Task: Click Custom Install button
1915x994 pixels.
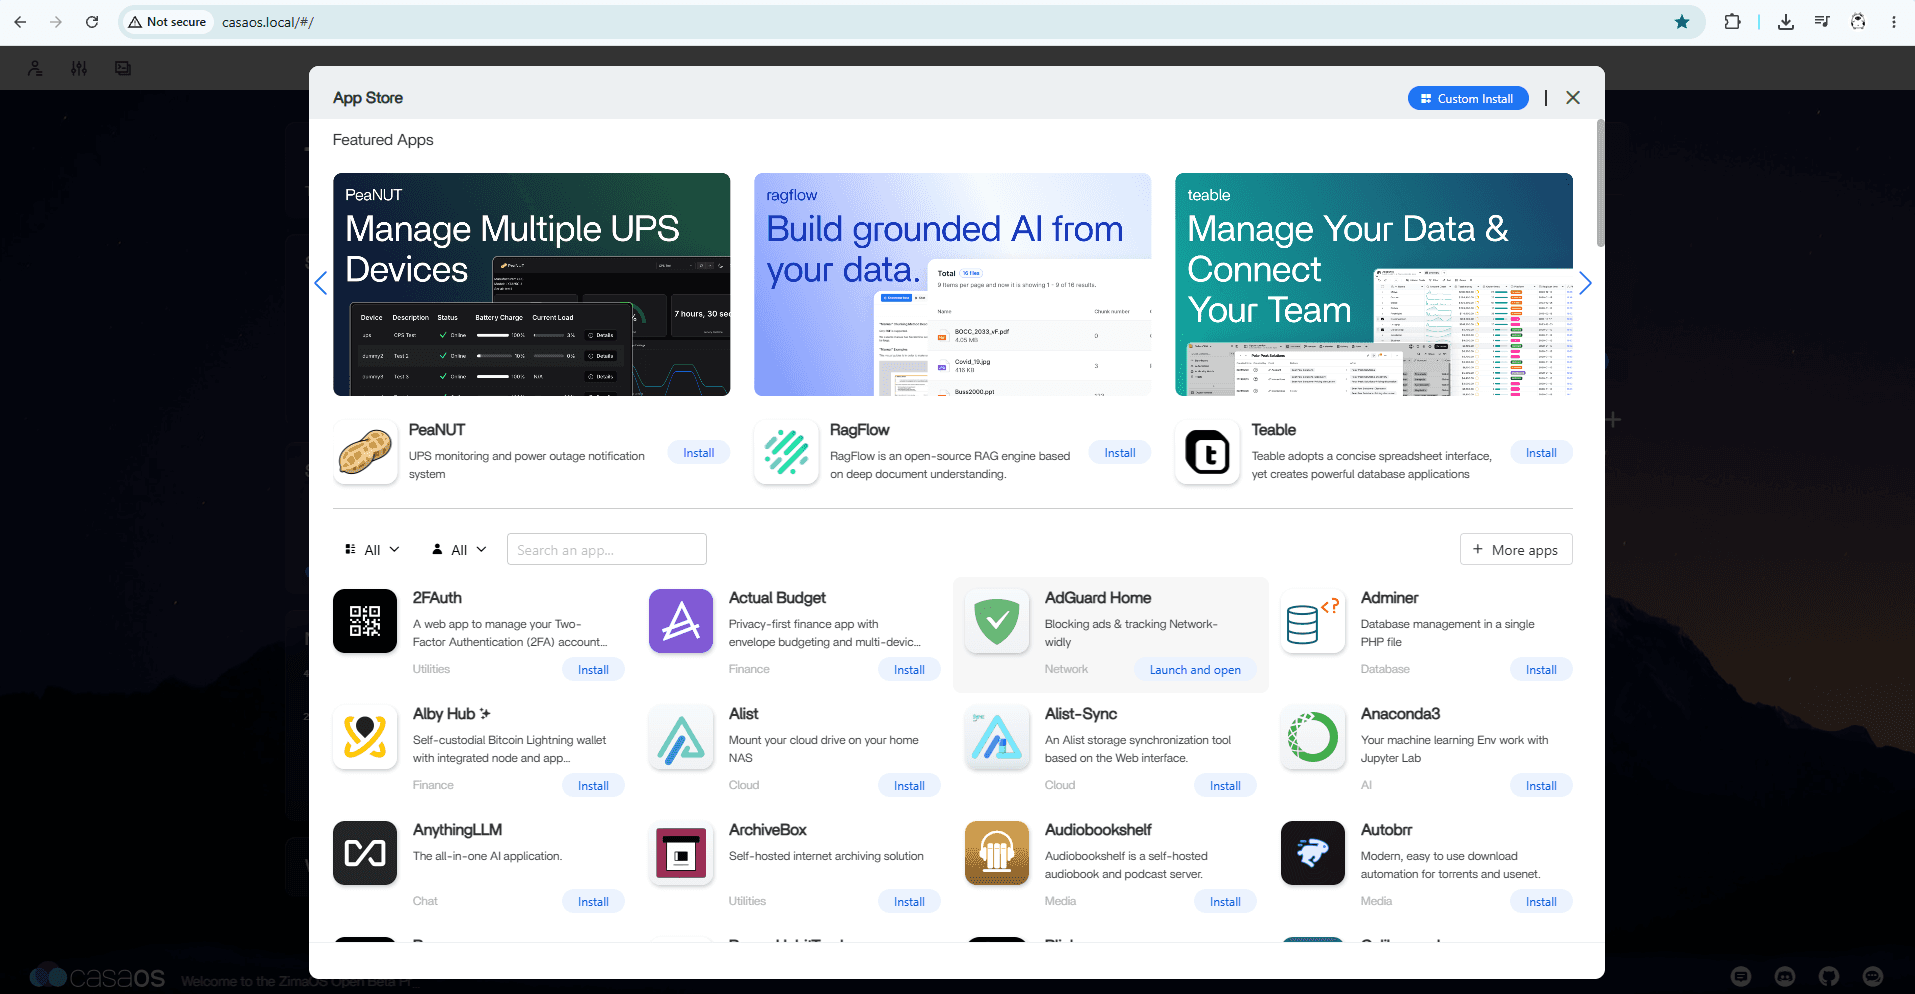Action: [x=1468, y=98]
